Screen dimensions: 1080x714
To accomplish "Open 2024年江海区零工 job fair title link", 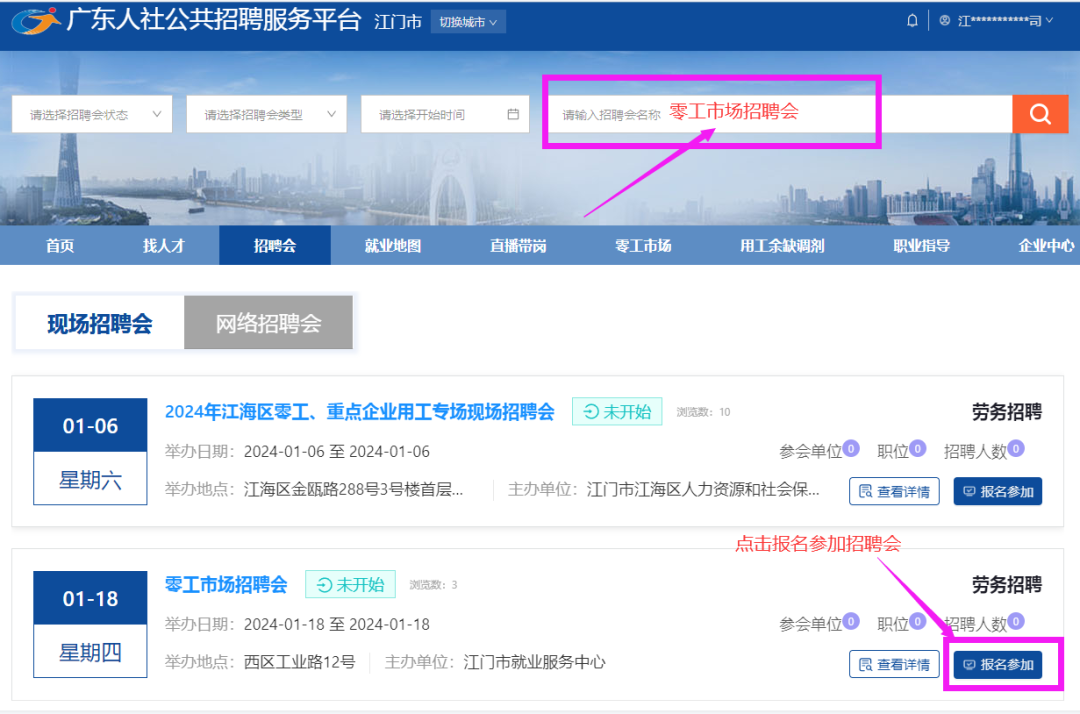I will pyautogui.click(x=359, y=411).
